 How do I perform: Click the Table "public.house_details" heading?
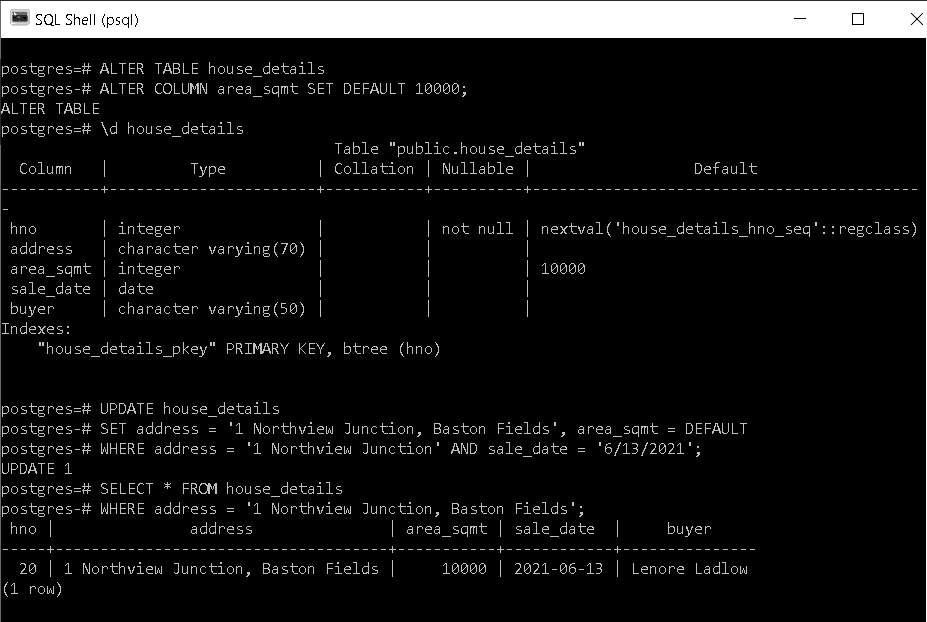tap(459, 148)
